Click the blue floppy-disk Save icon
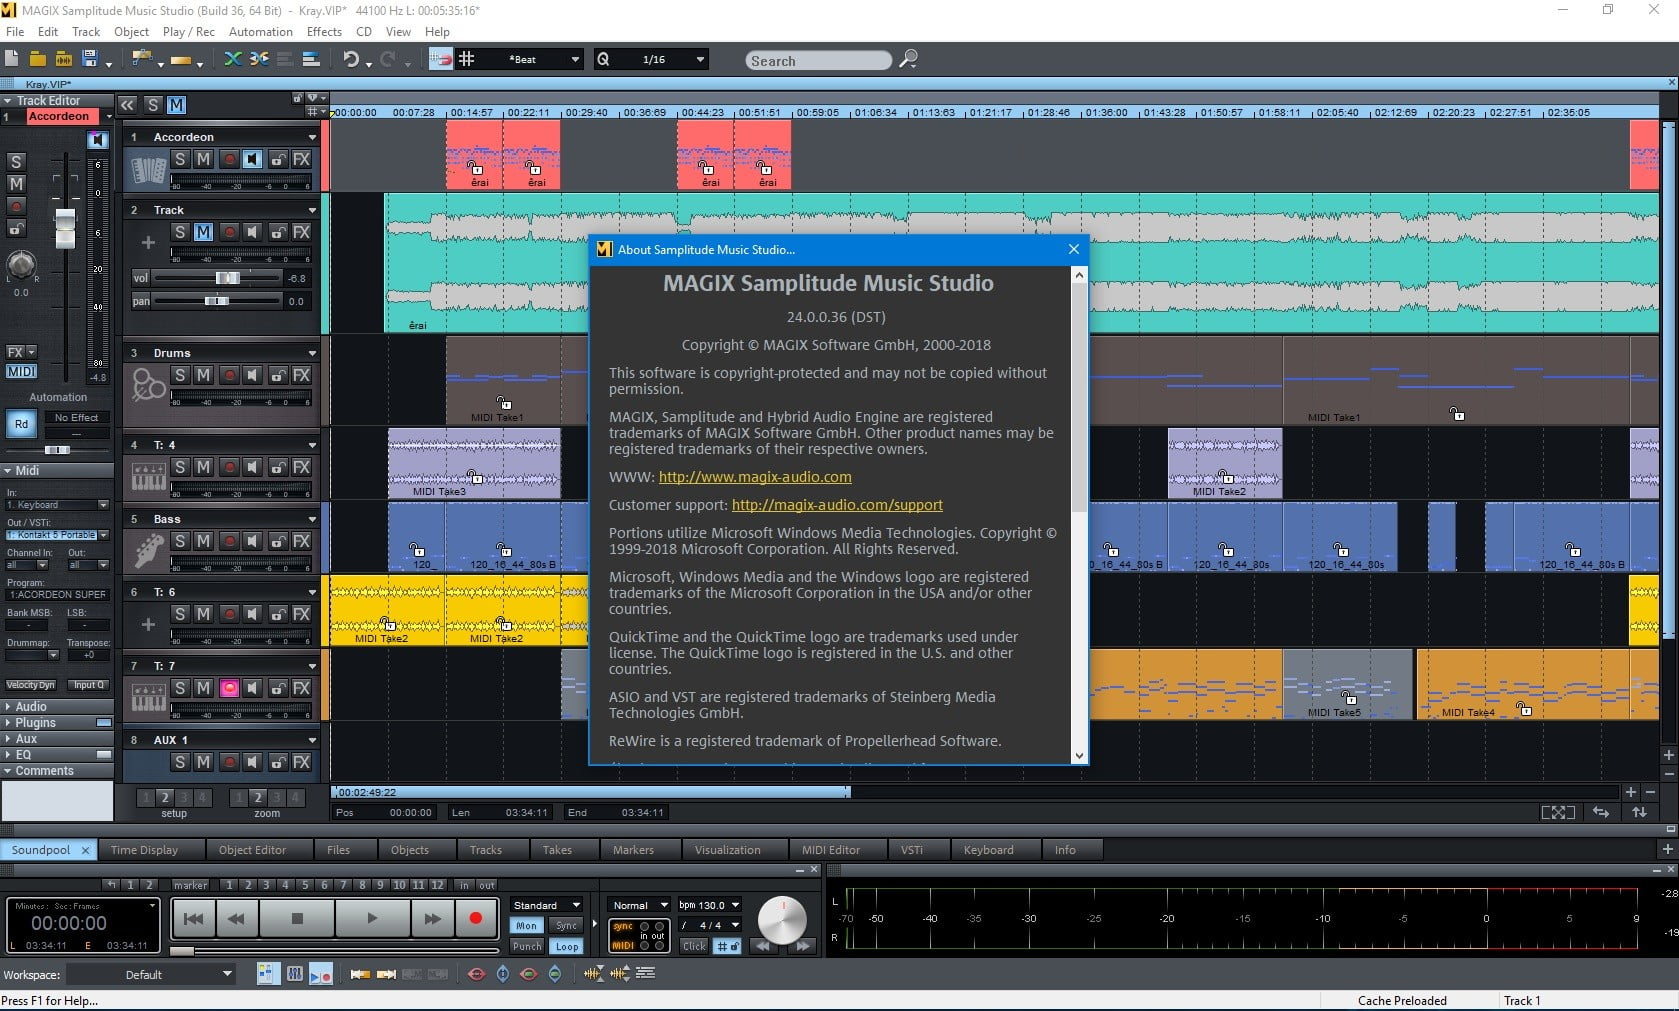1679x1011 pixels. click(x=89, y=59)
